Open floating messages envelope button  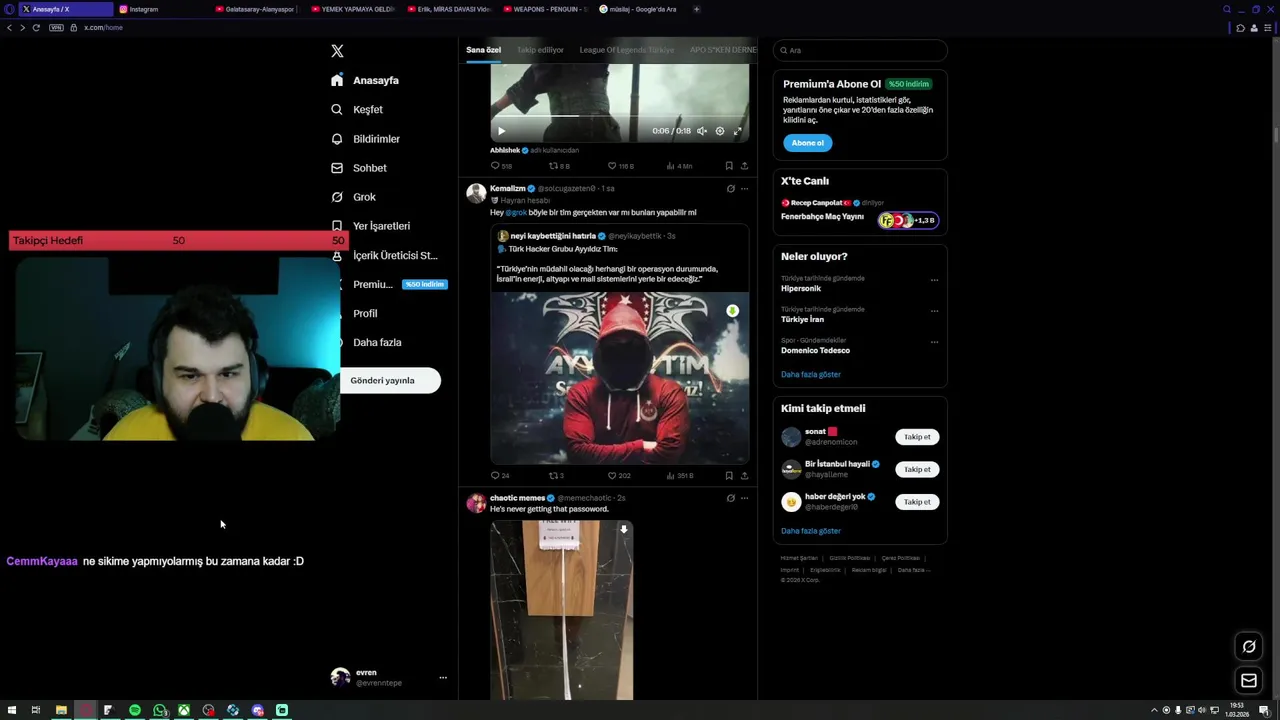(x=1249, y=681)
